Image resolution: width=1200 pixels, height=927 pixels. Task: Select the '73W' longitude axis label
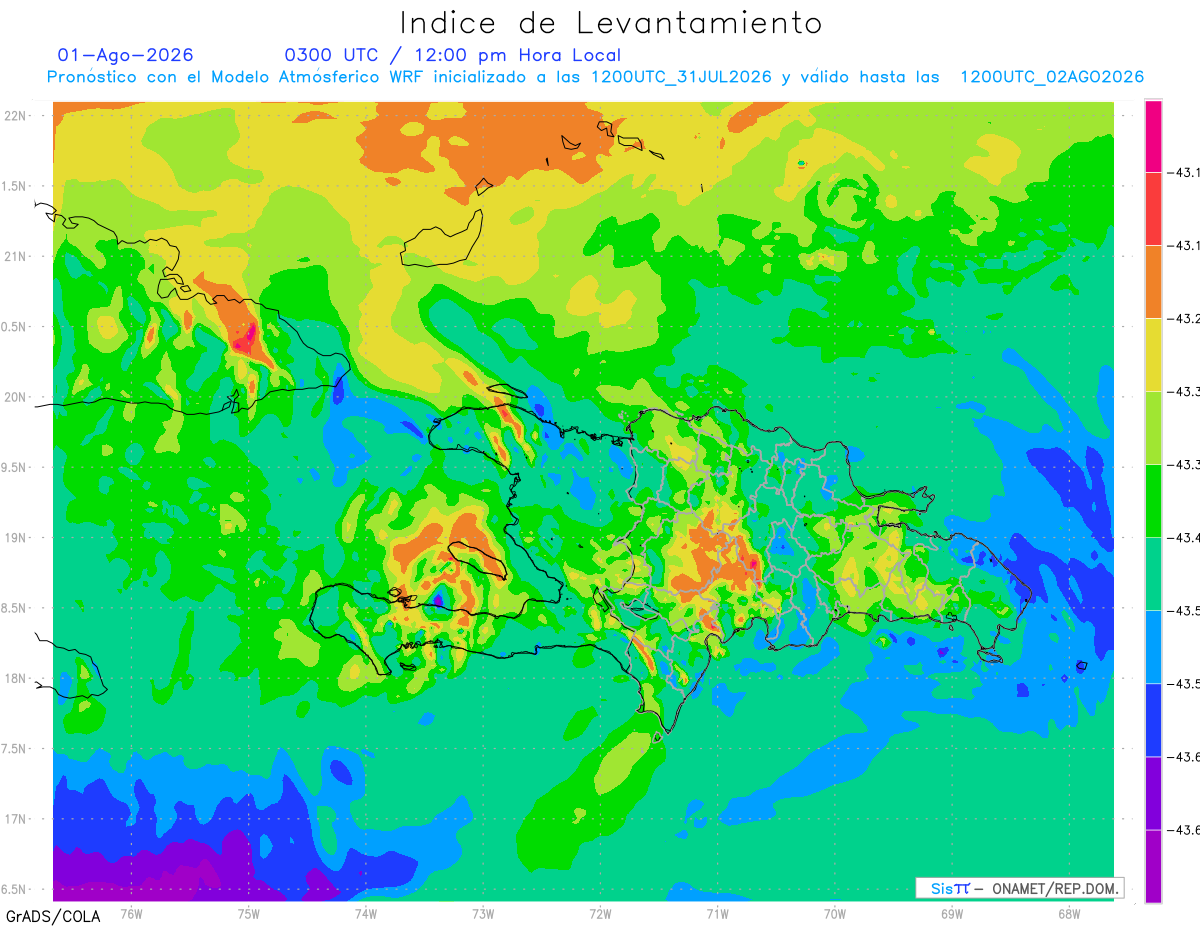(483, 913)
